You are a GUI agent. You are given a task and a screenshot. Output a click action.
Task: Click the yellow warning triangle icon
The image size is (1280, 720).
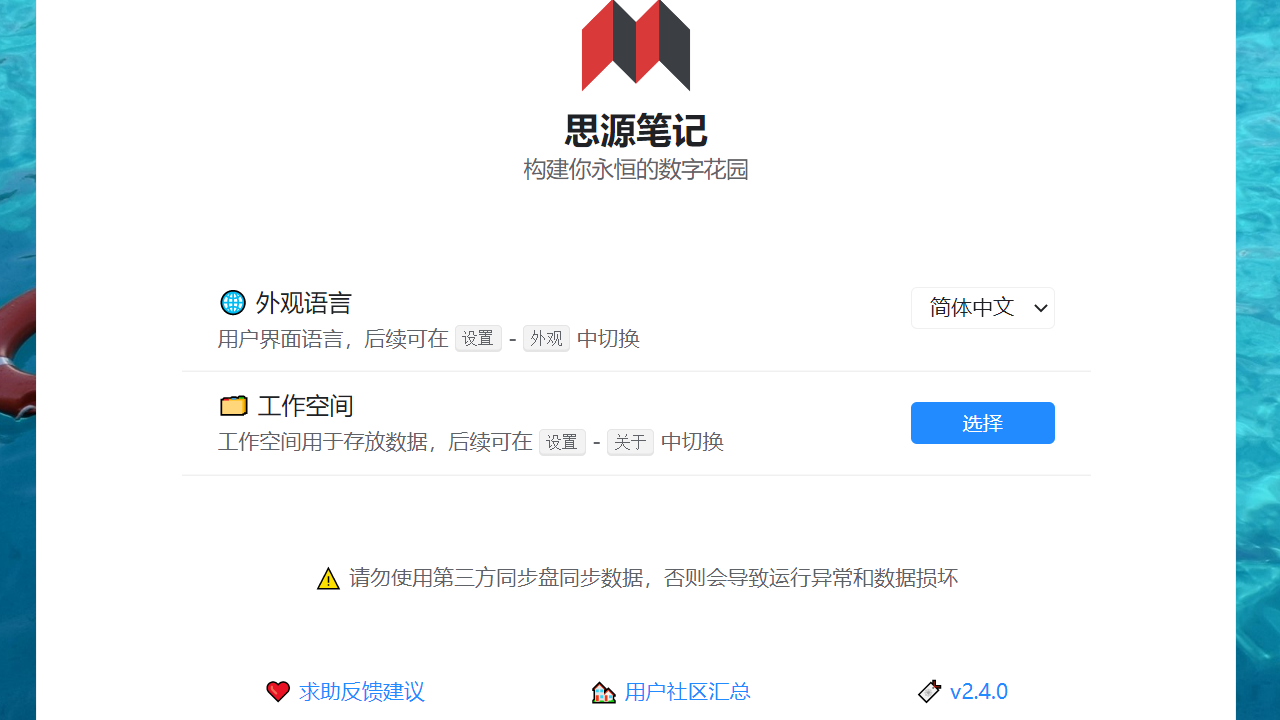[328, 578]
